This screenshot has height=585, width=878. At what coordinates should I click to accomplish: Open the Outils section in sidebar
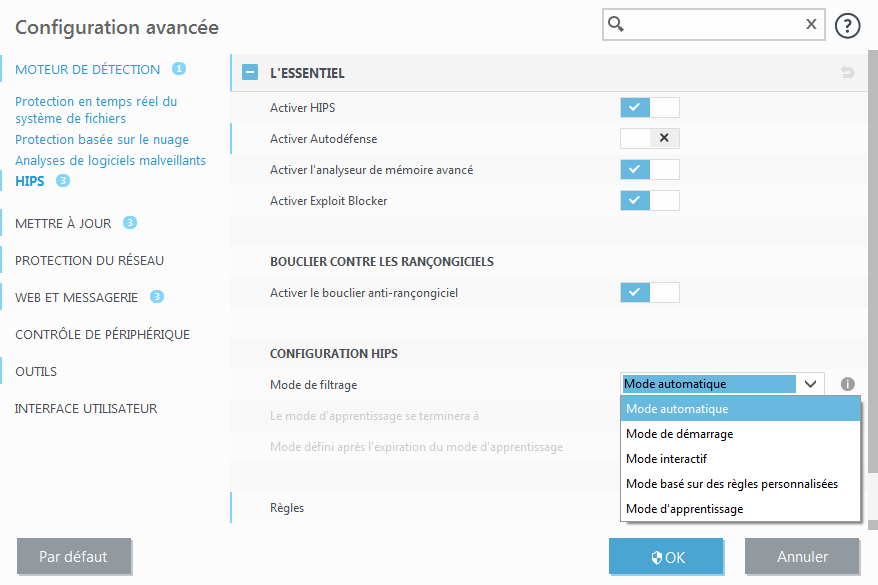36,372
